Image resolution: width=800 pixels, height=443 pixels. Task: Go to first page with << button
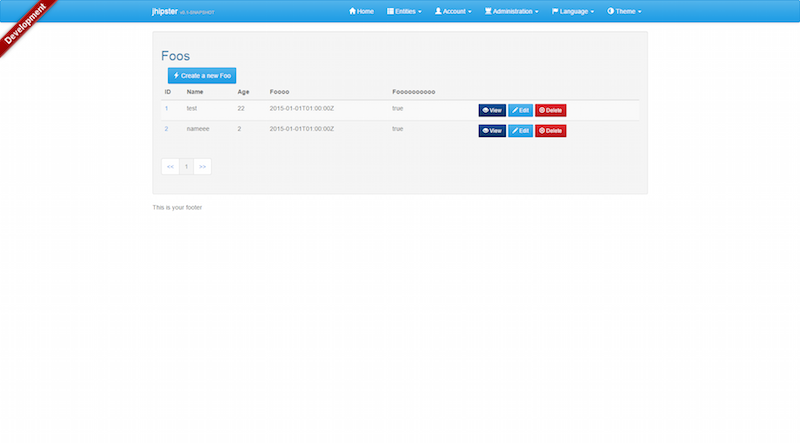click(x=170, y=166)
